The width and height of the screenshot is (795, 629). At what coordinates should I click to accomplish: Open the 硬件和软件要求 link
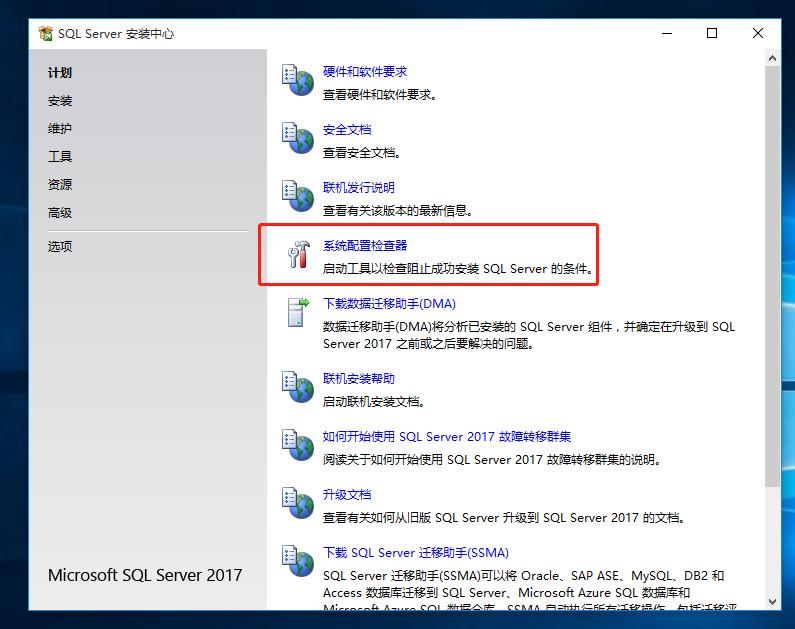tap(365, 72)
